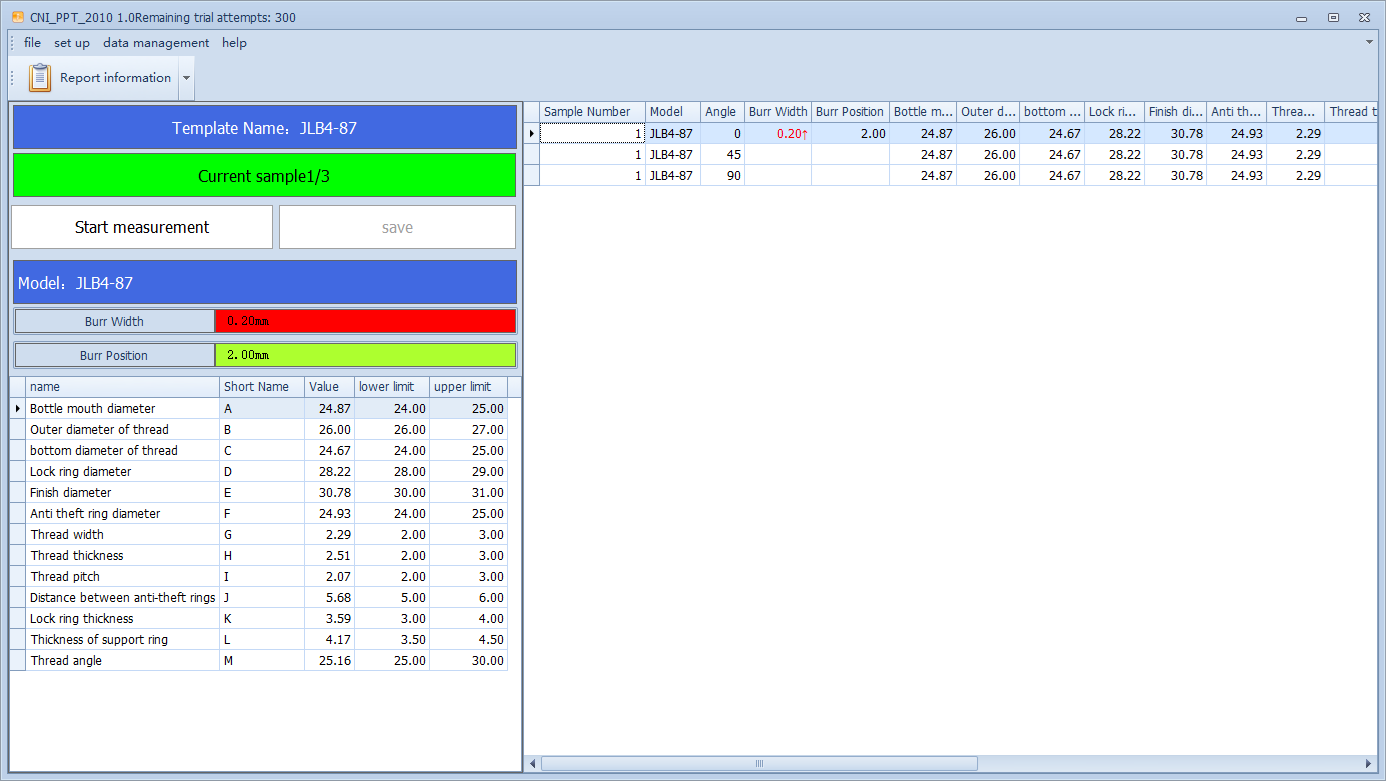The image size is (1386, 781).
Task: Expand the menu bar overflow arrow
Action: [1369, 42]
